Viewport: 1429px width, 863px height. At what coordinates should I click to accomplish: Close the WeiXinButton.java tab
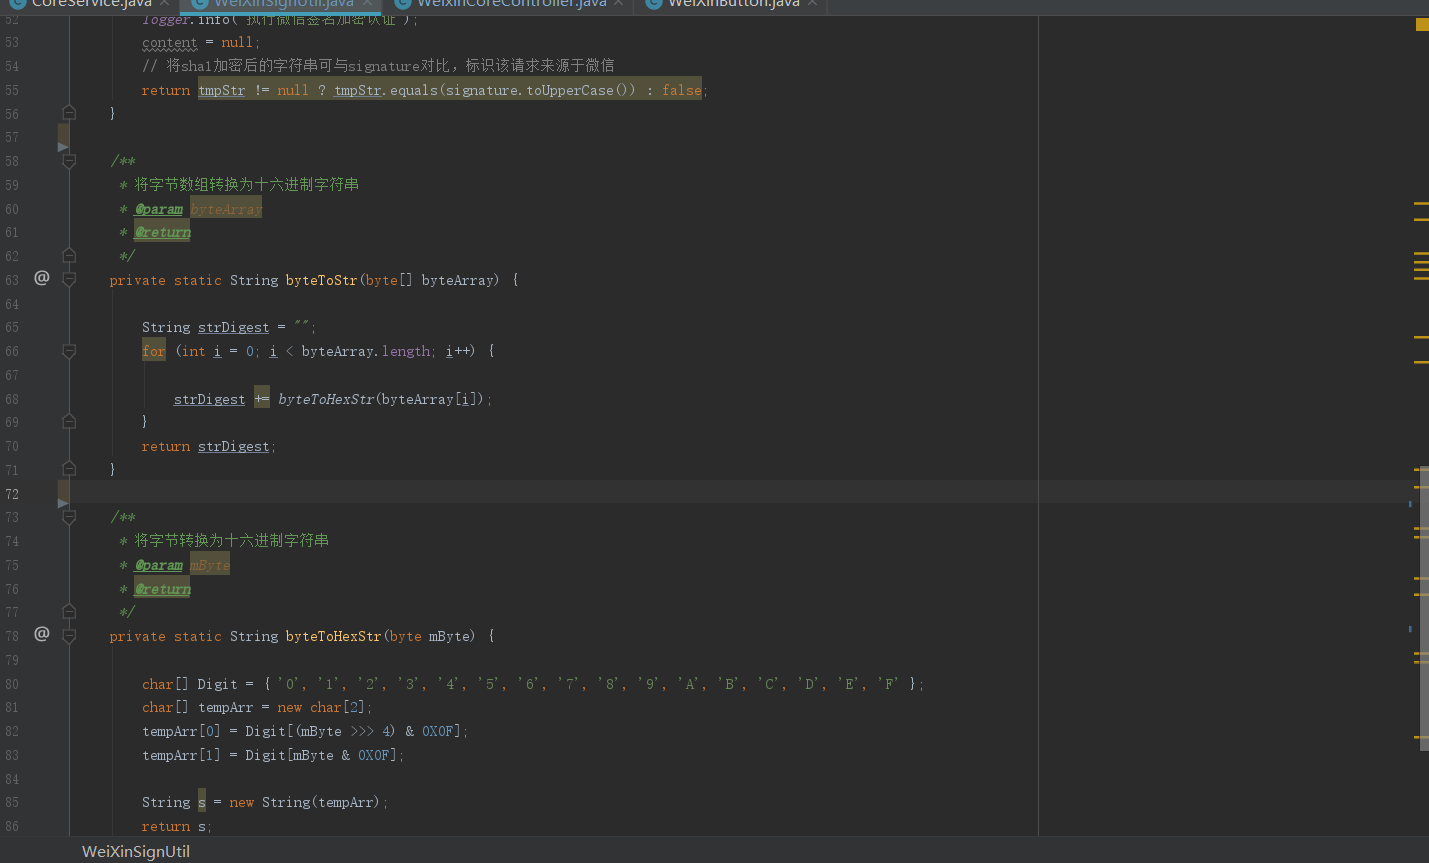[812, 4]
